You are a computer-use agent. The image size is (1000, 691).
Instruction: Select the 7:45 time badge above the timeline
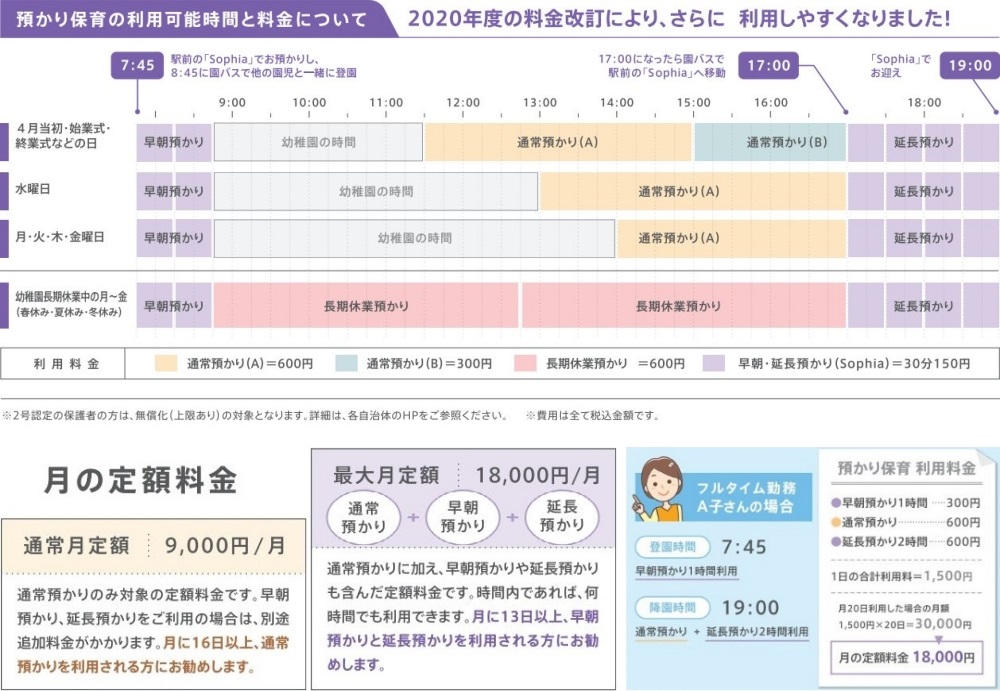coord(137,65)
